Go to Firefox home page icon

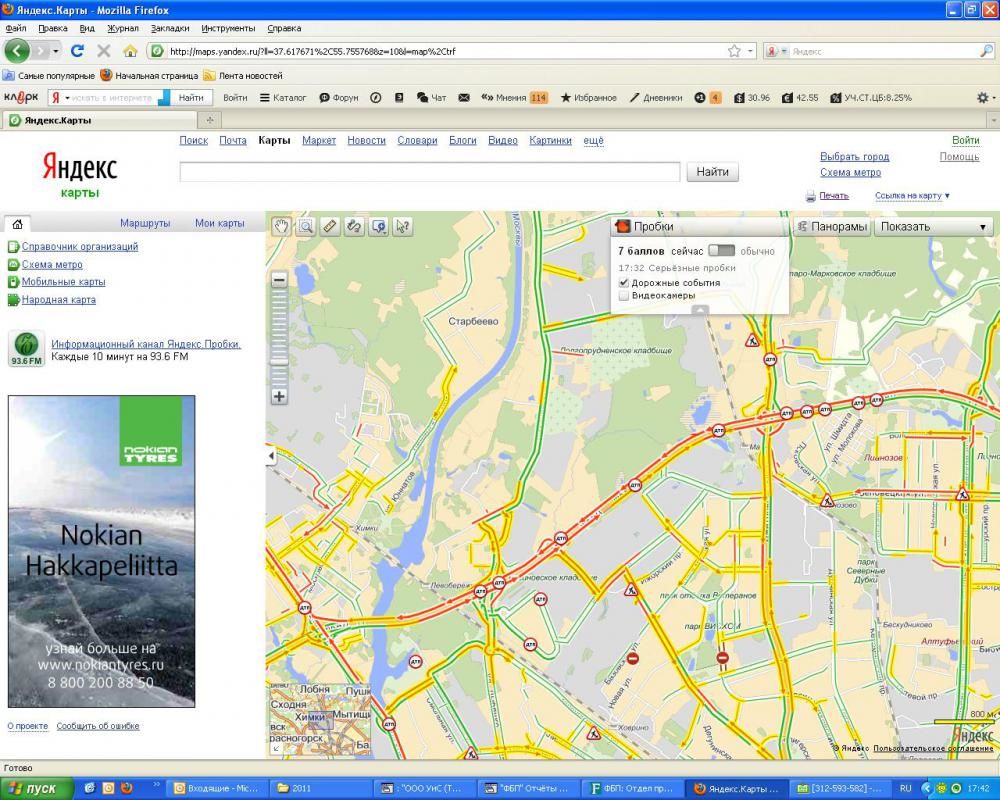click(x=130, y=51)
